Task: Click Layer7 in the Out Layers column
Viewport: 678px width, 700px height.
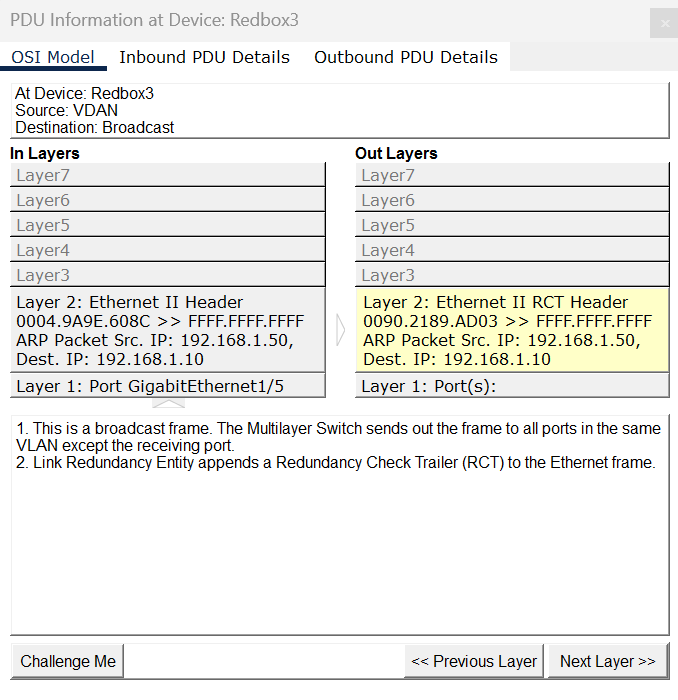Action: [x=512, y=175]
